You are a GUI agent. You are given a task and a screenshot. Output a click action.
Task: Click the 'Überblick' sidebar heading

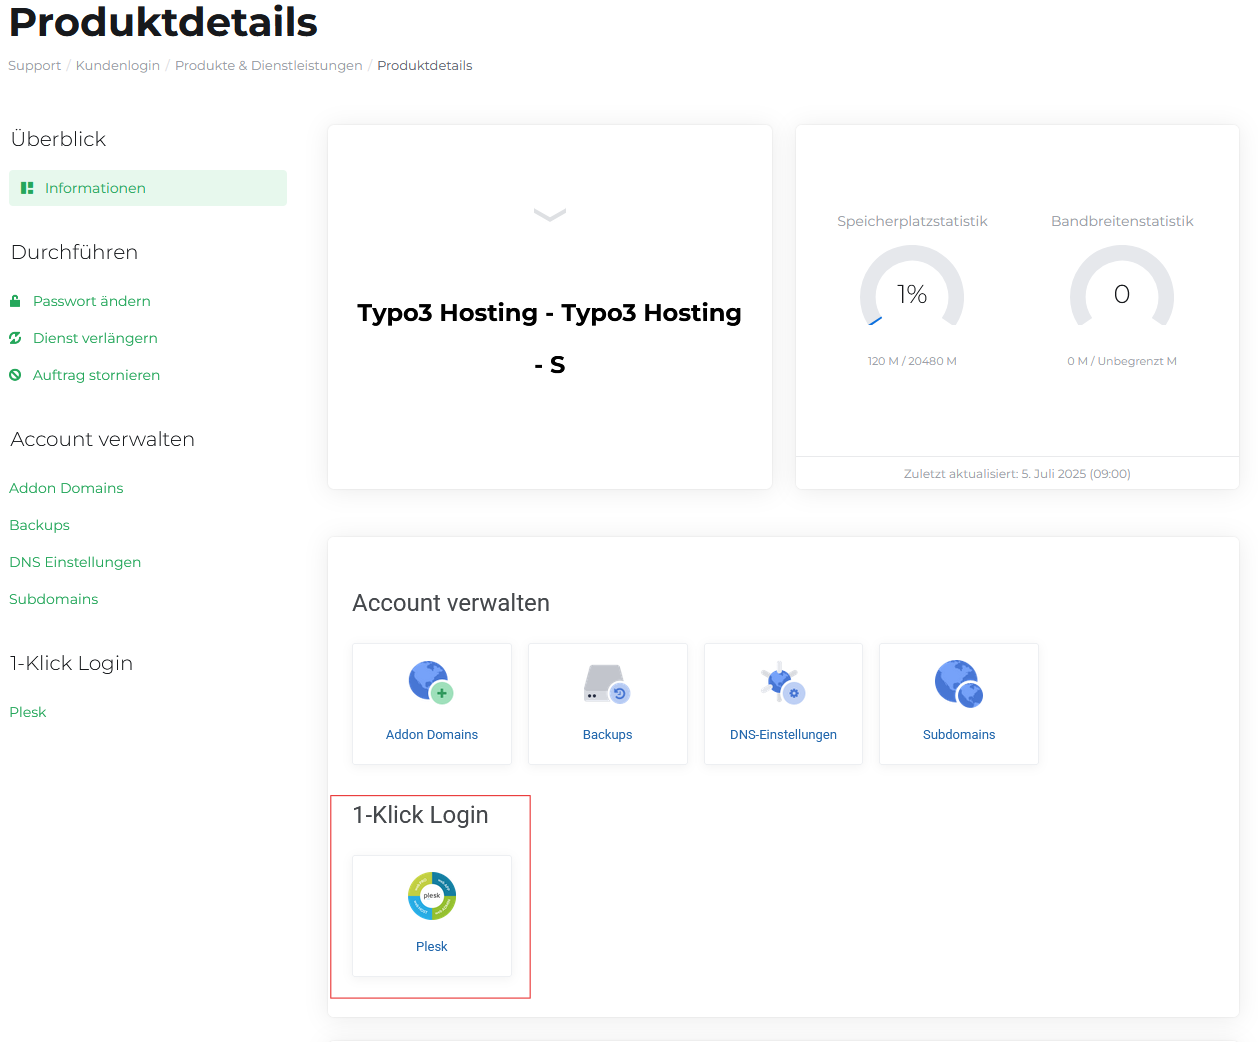[x=58, y=139]
